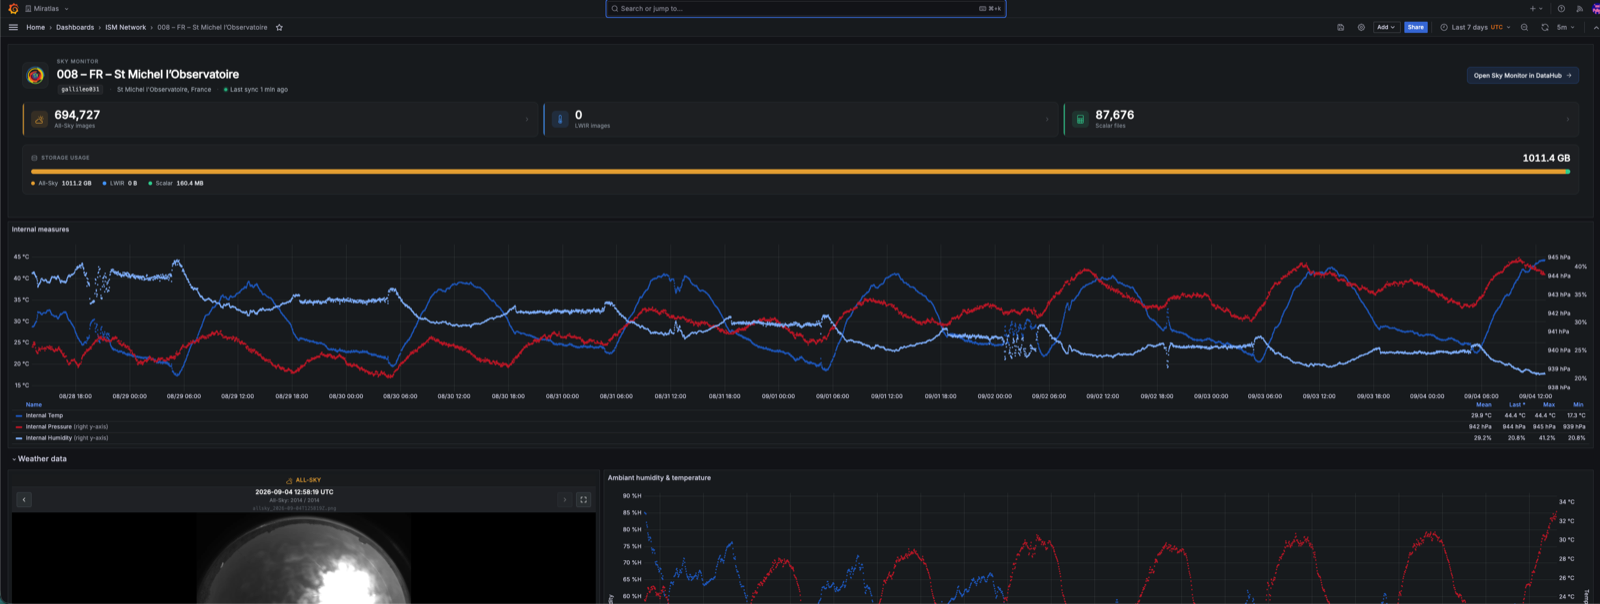The image size is (1600, 604).
Task: Open the user profile avatar
Action: click(1596, 8)
